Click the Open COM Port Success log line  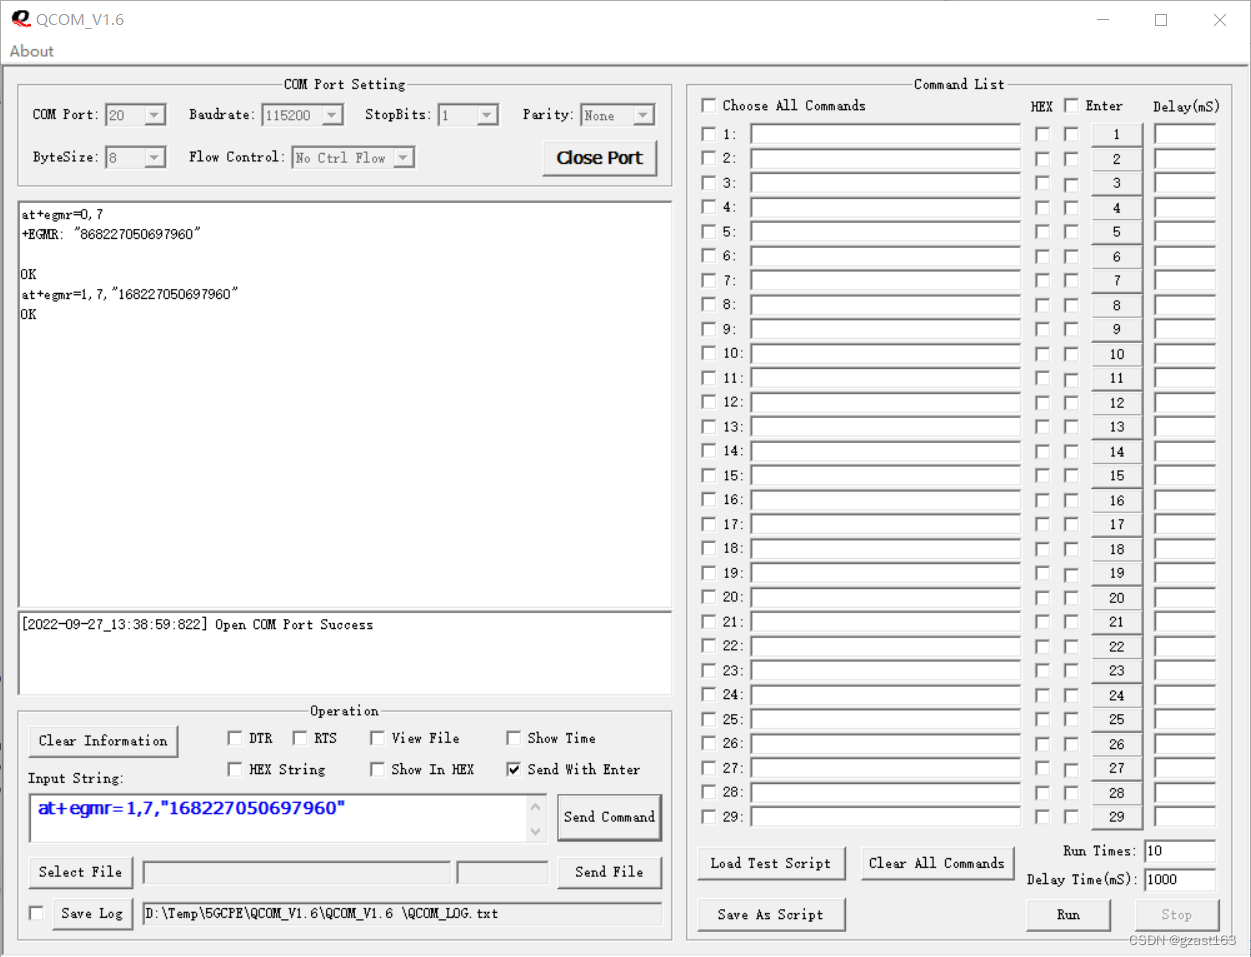pyautogui.click(x=197, y=624)
